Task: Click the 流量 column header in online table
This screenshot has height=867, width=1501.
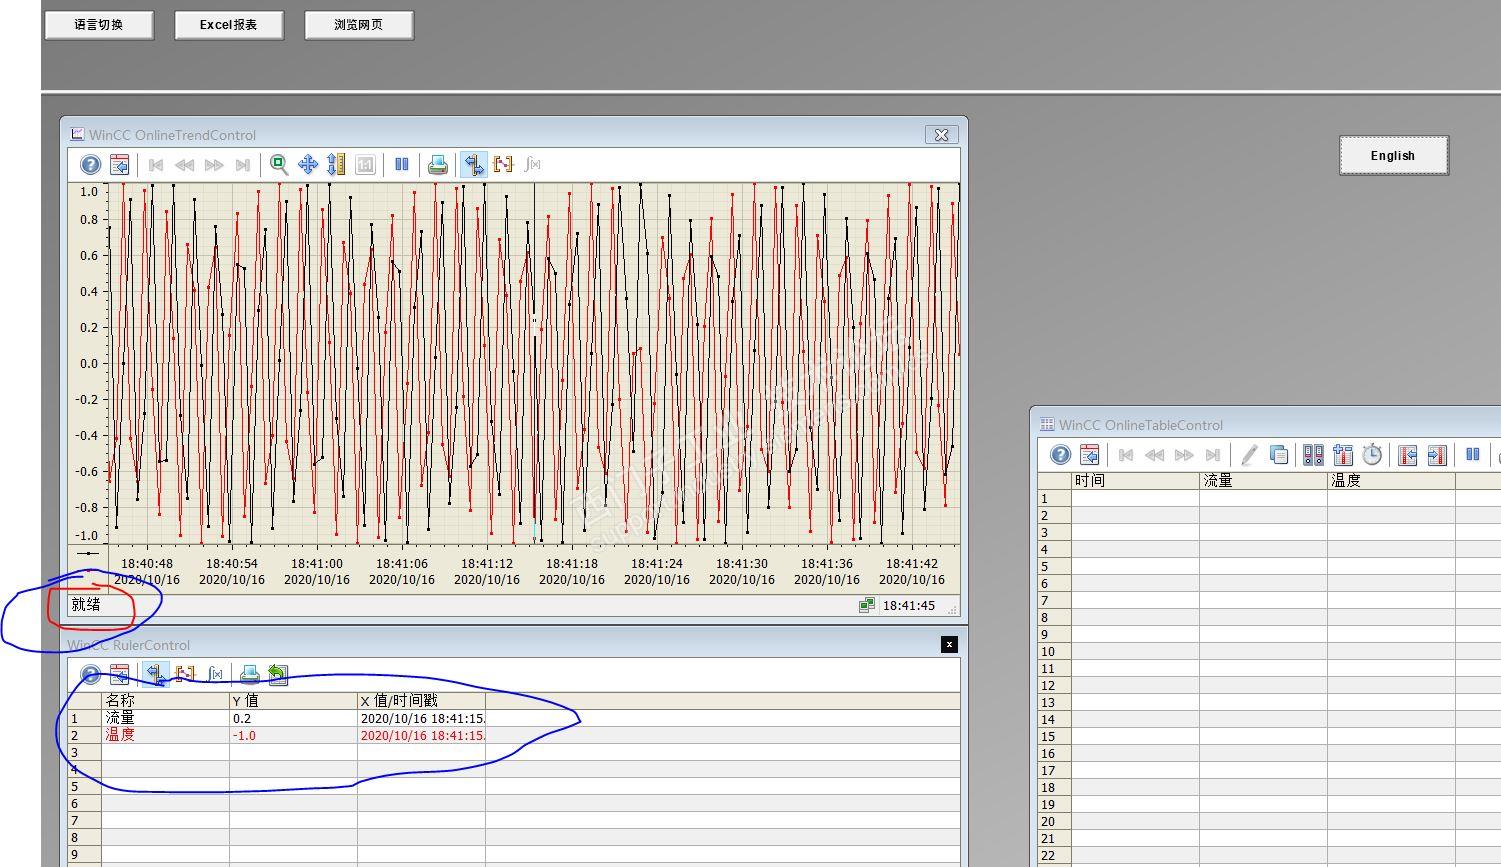Action: click(x=1263, y=481)
